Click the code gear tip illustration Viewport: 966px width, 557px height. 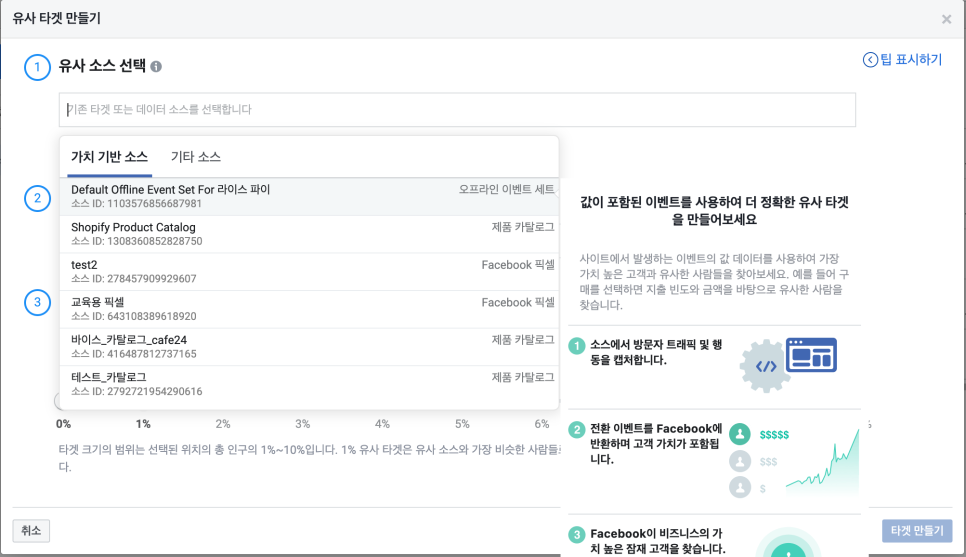(x=765, y=366)
